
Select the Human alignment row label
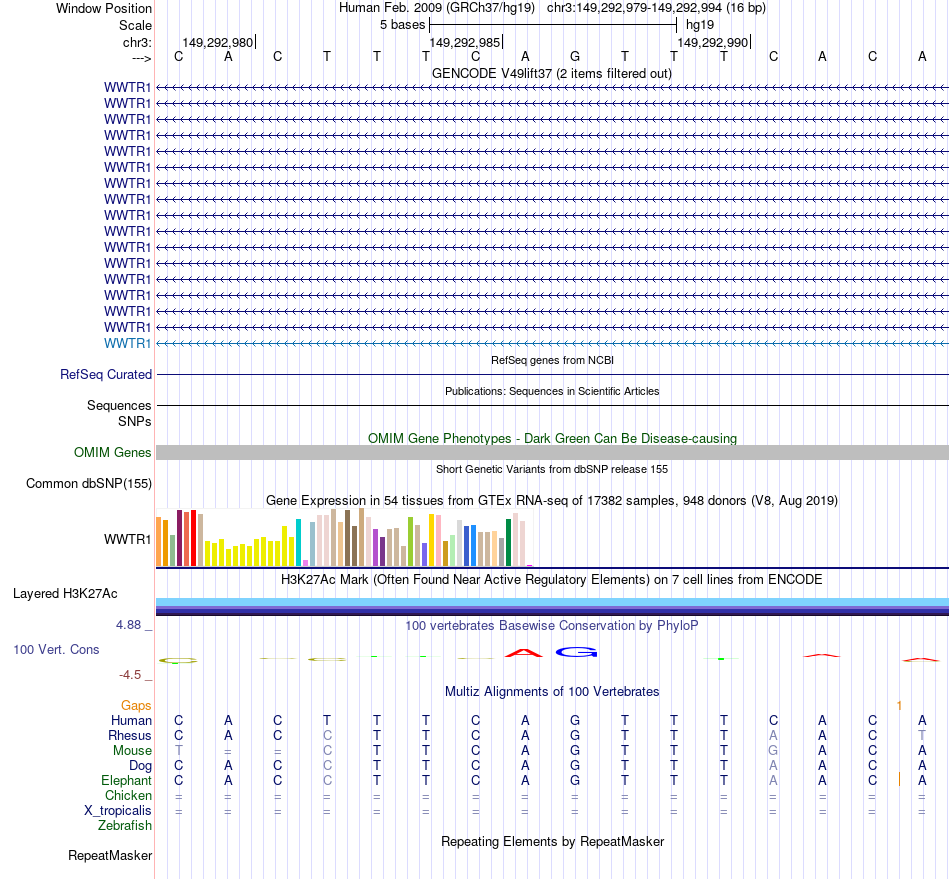131,720
